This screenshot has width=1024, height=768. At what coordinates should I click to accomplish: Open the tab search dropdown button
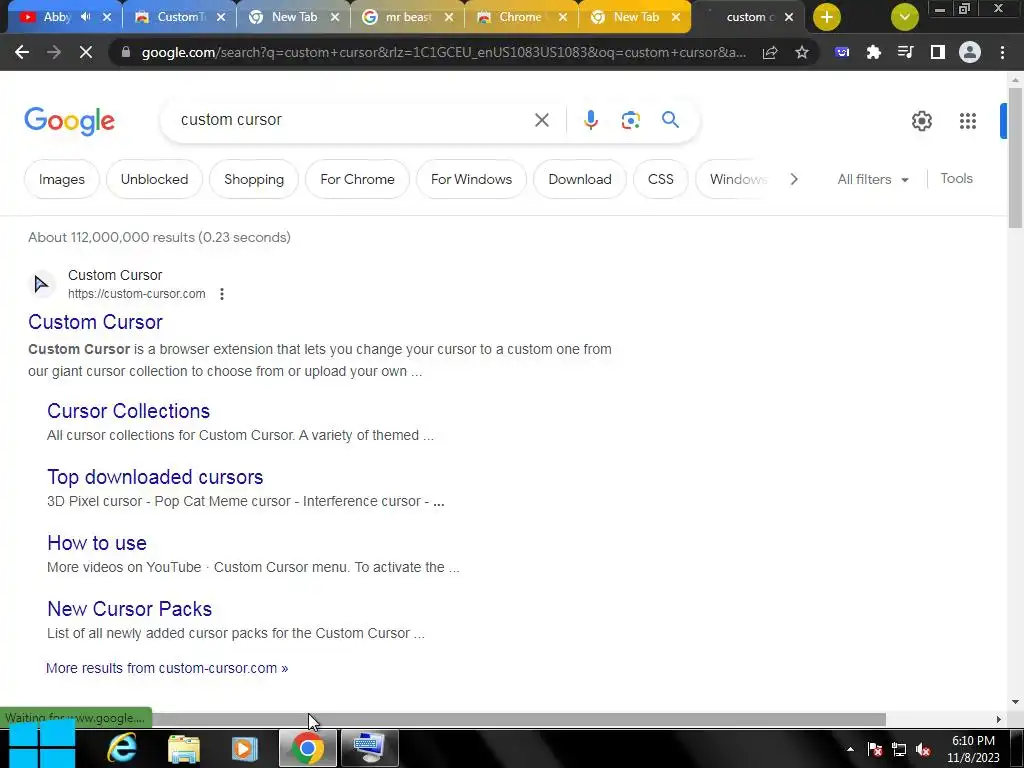(904, 17)
